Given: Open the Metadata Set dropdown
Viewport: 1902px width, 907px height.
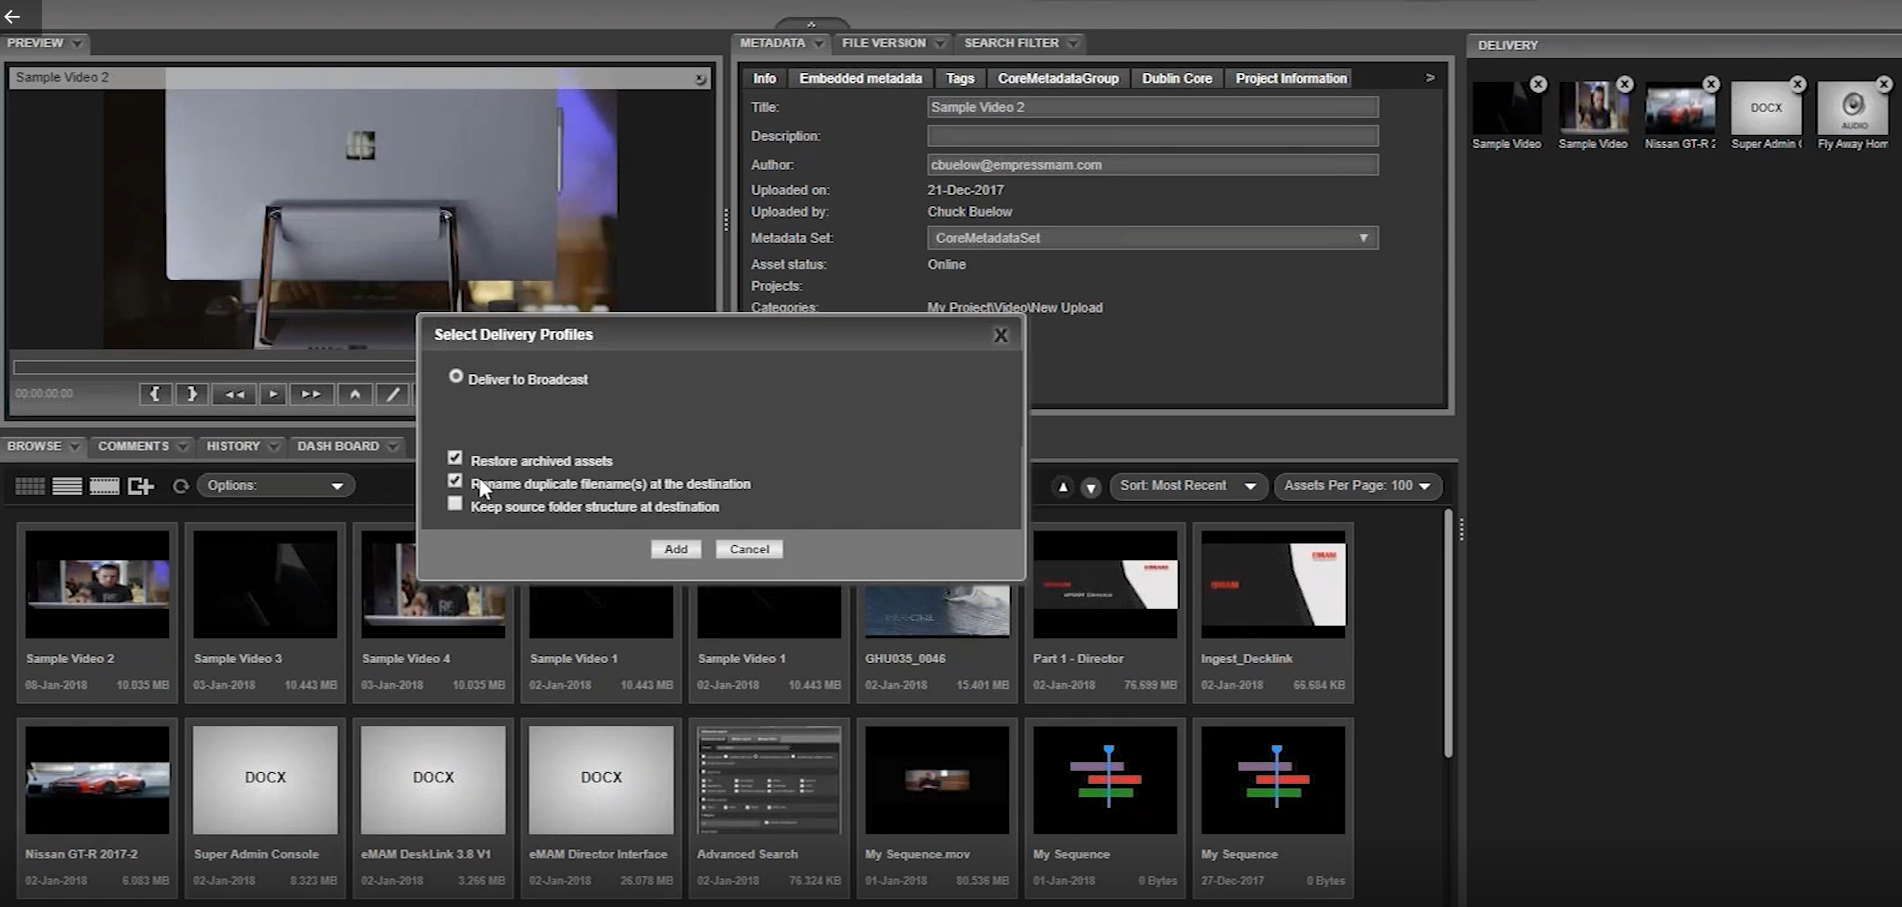Looking at the screenshot, I should (1362, 238).
